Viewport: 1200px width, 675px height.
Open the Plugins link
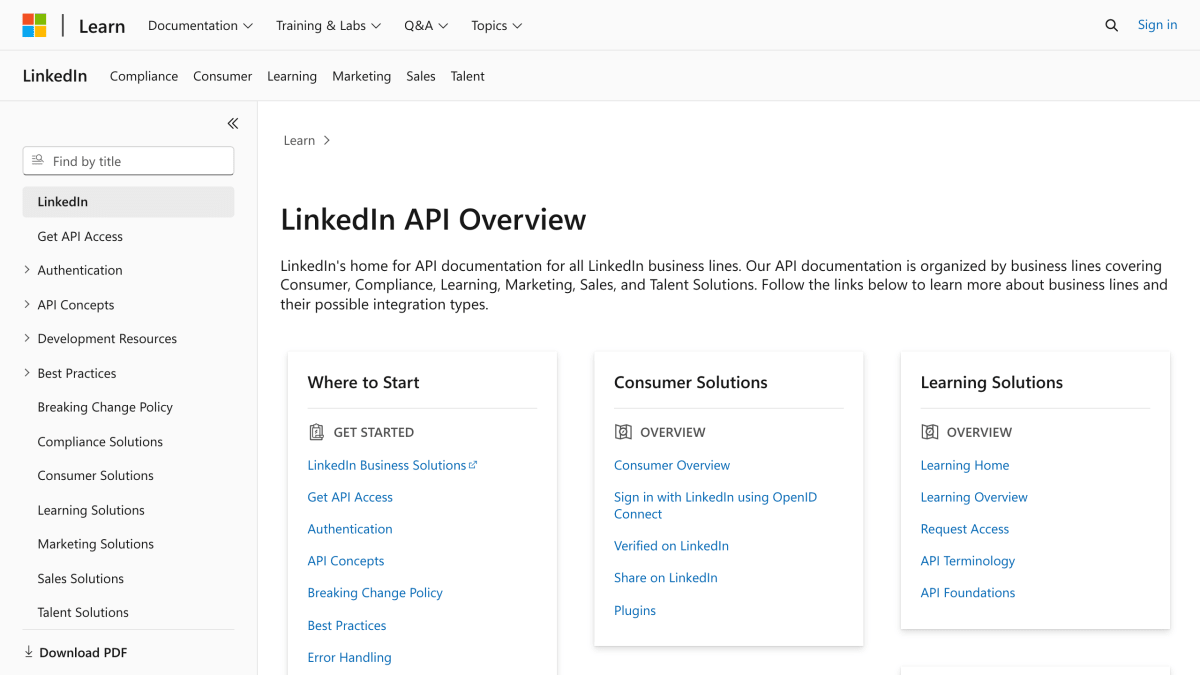(635, 610)
